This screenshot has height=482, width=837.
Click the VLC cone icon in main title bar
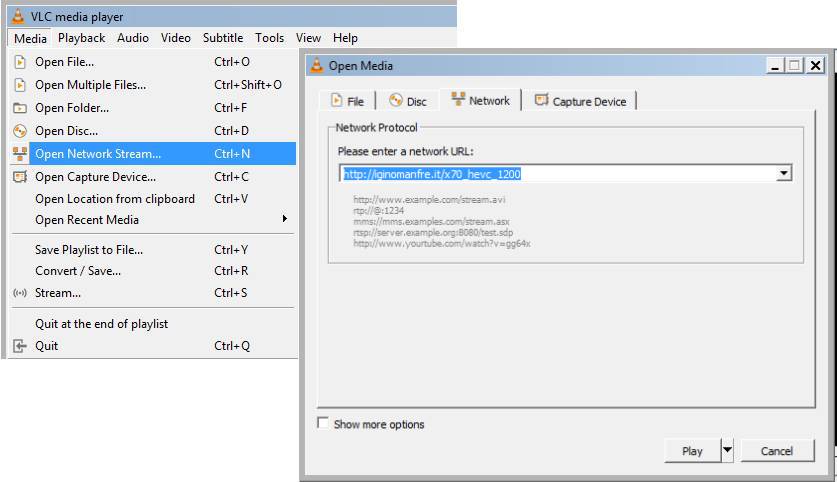coord(18,17)
